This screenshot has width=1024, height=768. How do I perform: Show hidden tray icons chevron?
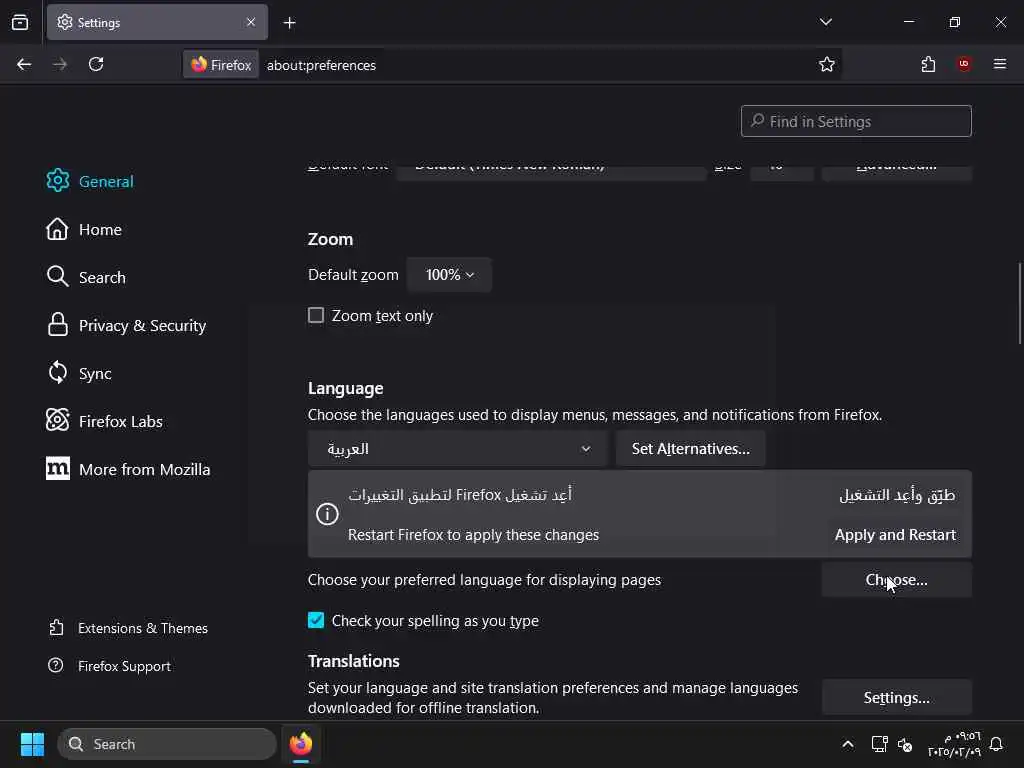[x=848, y=744]
